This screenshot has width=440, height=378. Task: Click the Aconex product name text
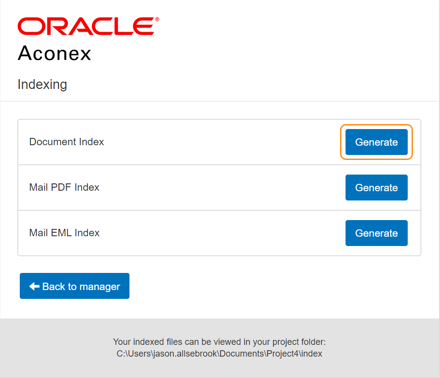54,53
